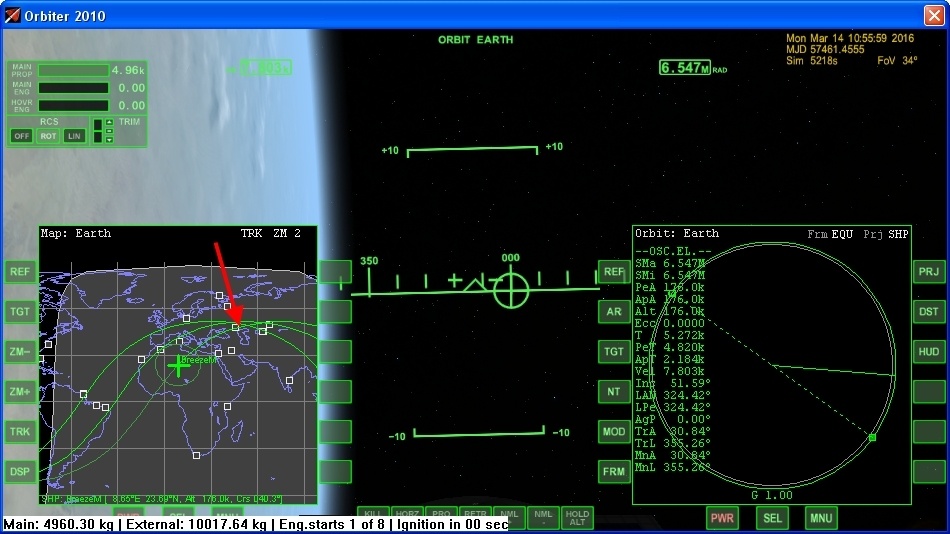This screenshot has width=950, height=534.
Task: Cycle FRM reference frame on Orbit MFD
Action: (x=614, y=472)
